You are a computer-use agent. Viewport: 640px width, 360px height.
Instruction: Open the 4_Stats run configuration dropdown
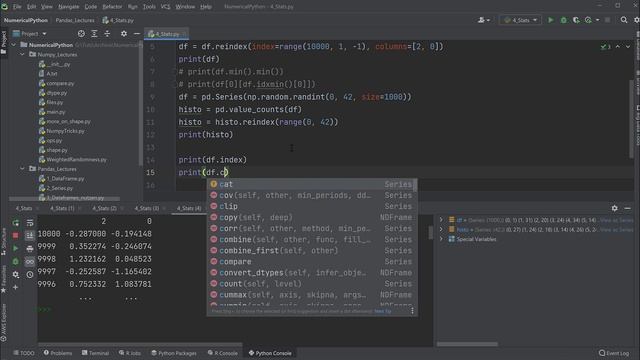[x=520, y=20]
